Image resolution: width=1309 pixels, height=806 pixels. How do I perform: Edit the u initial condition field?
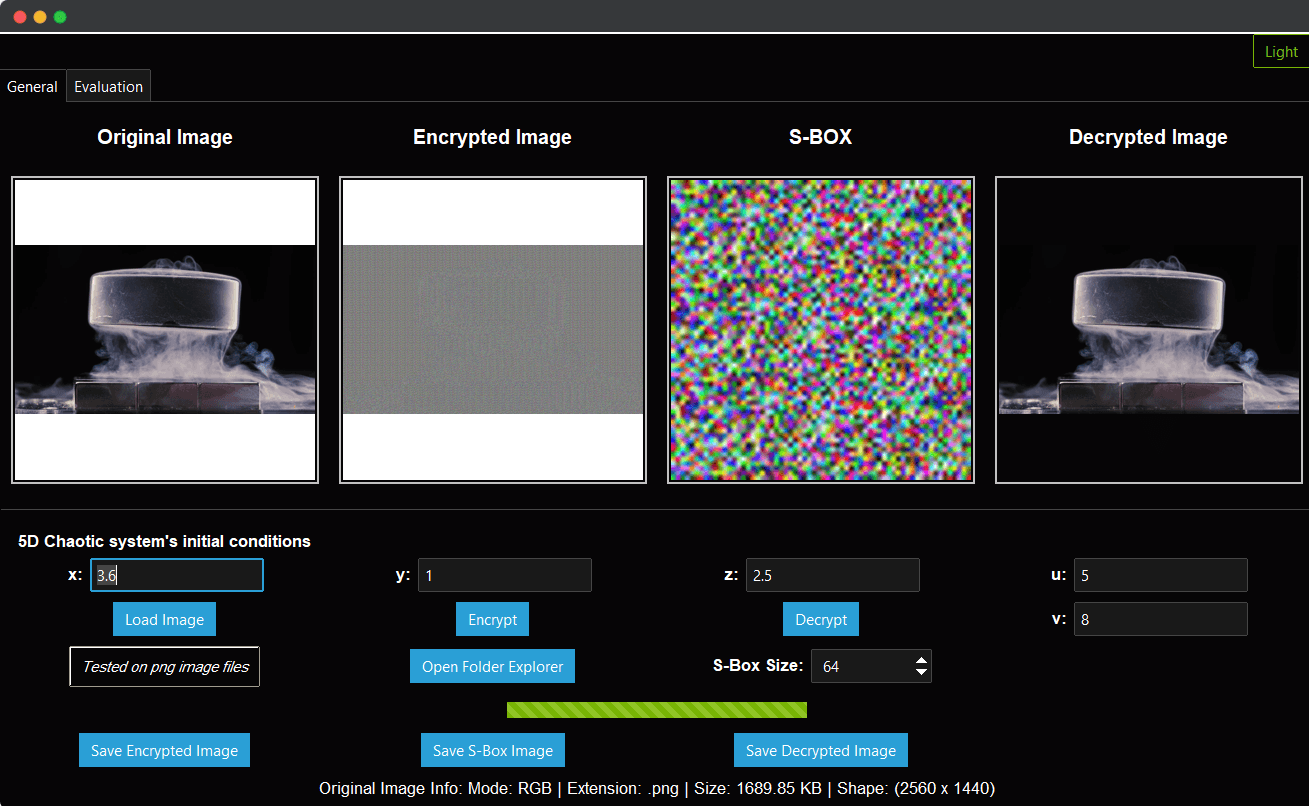(x=1160, y=575)
